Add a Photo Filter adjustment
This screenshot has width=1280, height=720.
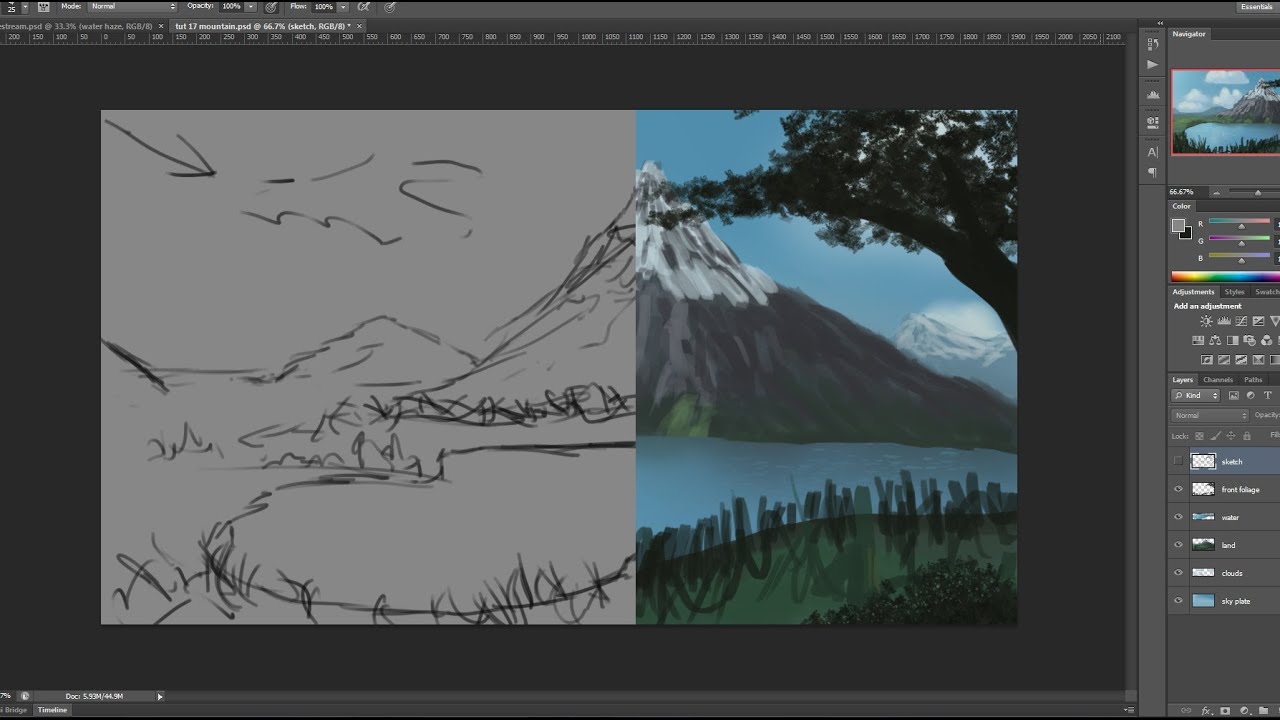coord(1249,340)
